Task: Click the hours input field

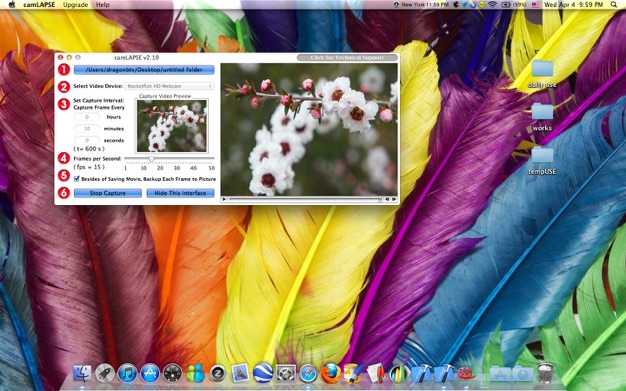Action: [87, 117]
